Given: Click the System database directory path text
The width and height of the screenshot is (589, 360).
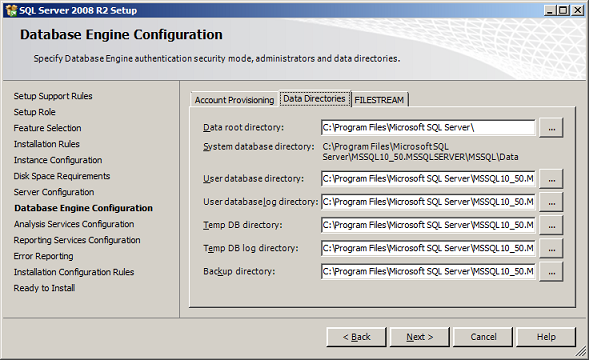Looking at the screenshot, I should click(420, 152).
